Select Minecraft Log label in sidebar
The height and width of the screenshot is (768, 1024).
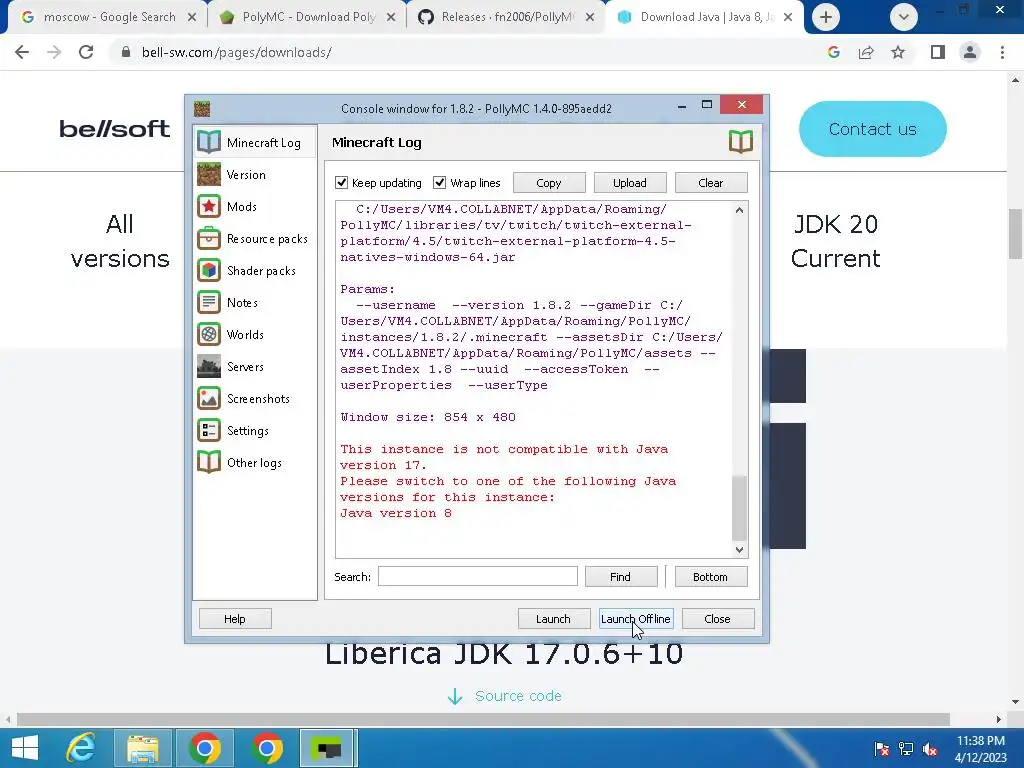click(x=264, y=142)
